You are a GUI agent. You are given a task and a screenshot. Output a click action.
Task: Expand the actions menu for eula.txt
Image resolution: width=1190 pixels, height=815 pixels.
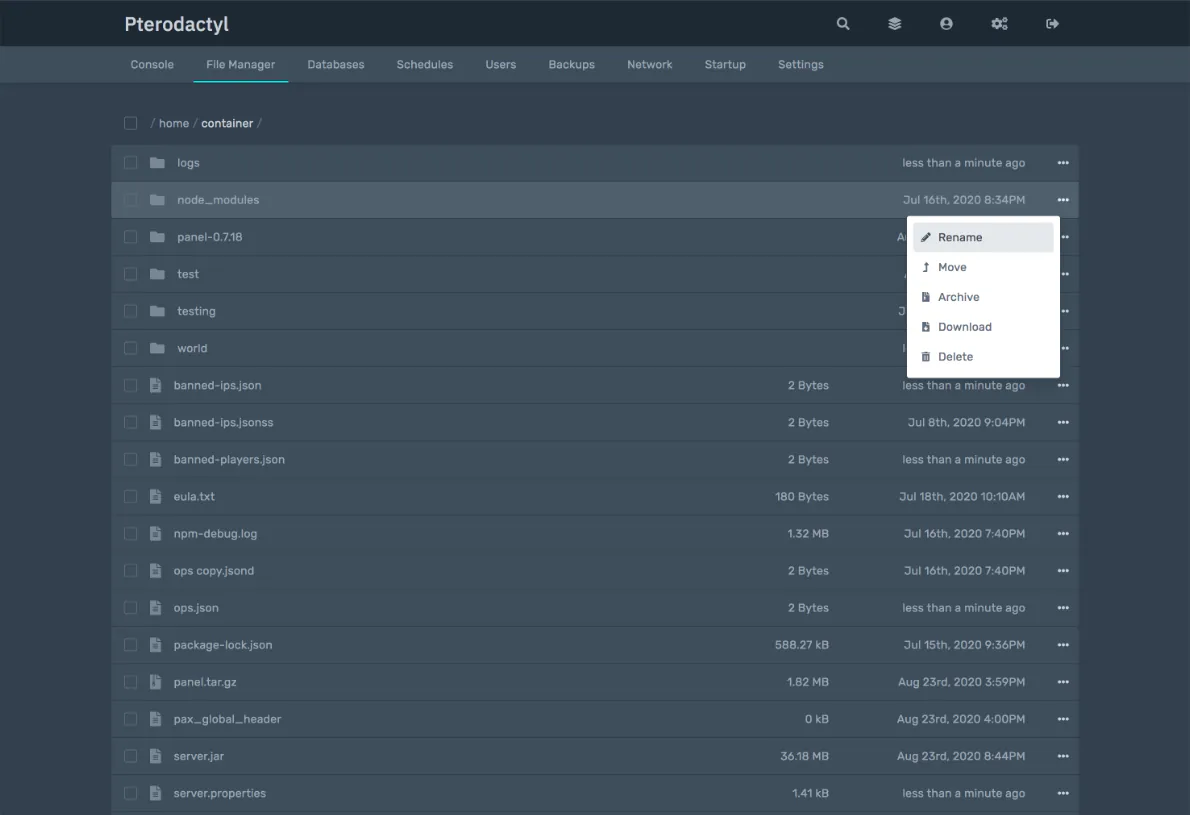1063,497
